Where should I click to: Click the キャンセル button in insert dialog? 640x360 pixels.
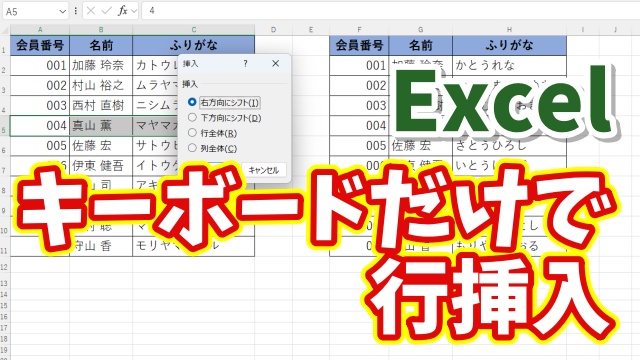point(264,170)
